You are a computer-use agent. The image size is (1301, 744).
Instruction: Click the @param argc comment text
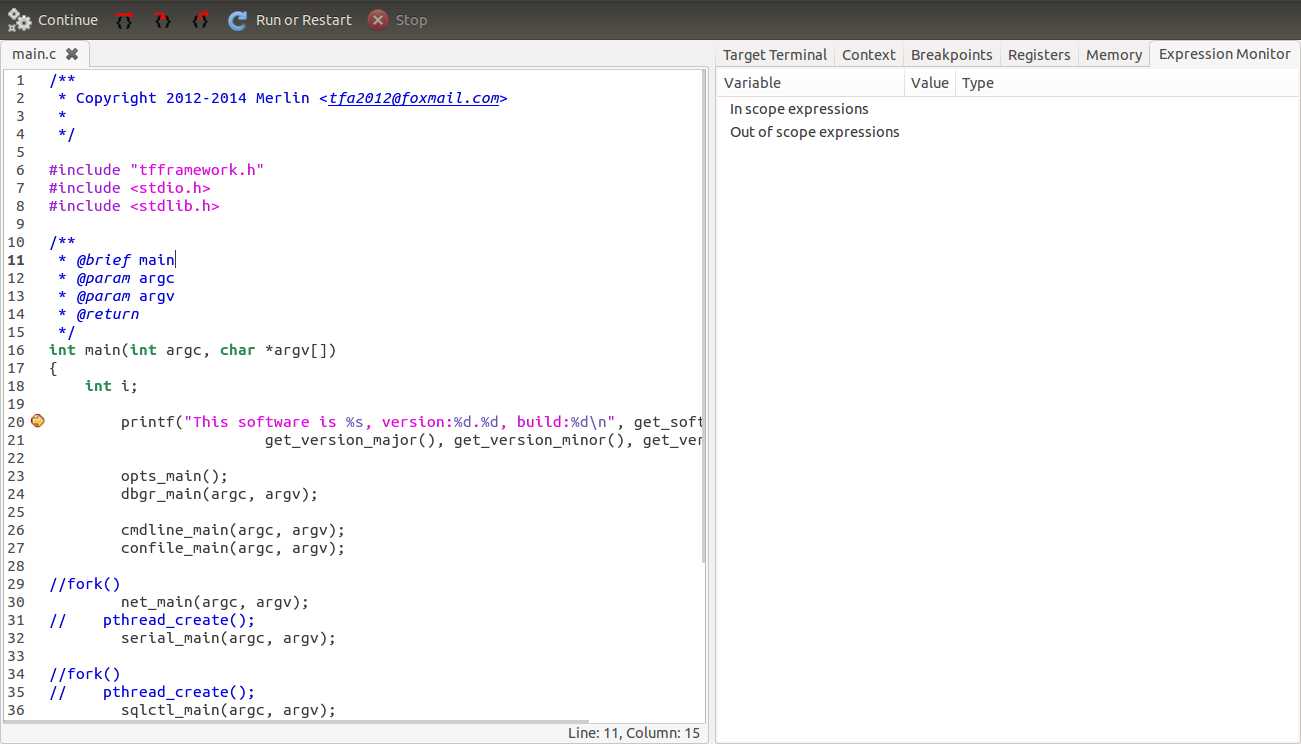point(125,278)
